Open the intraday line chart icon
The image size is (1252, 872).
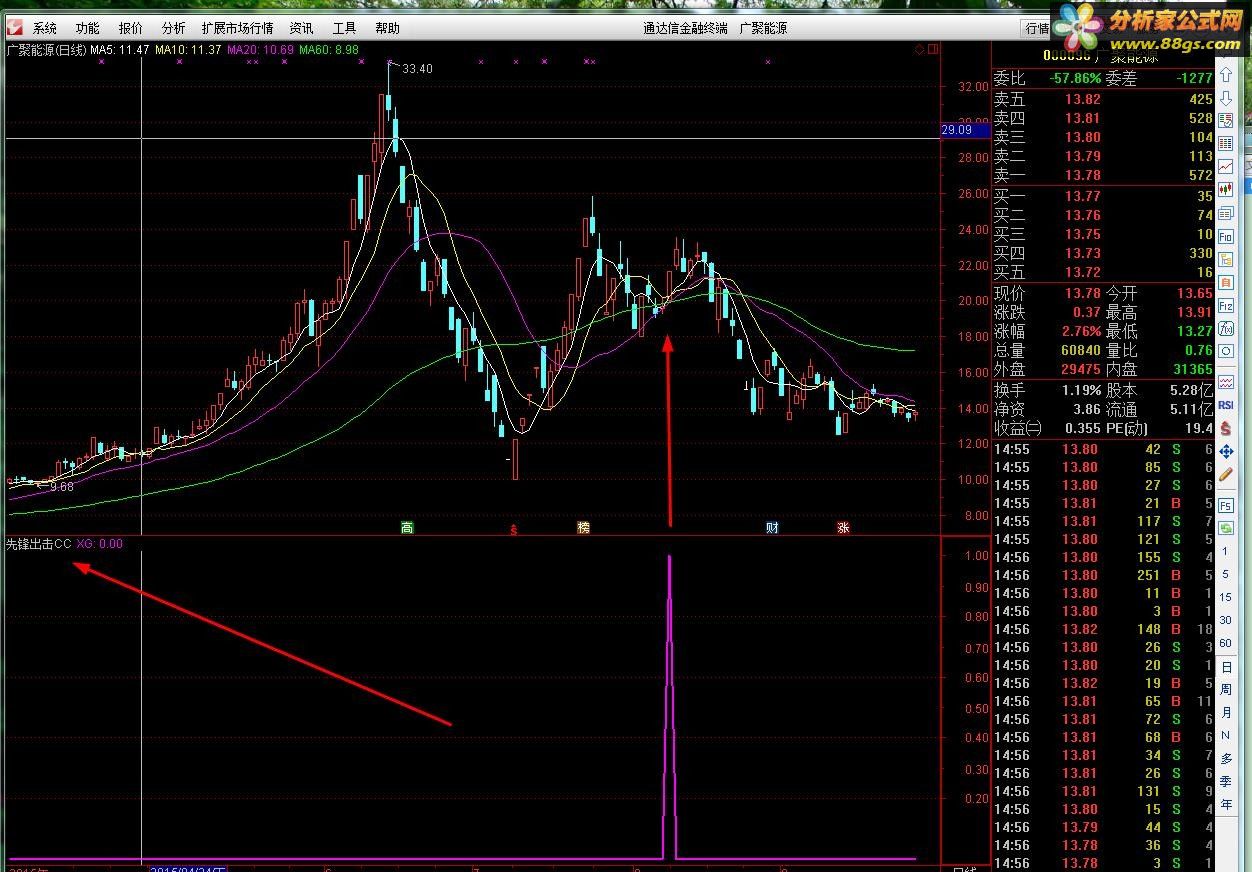coord(1226,167)
